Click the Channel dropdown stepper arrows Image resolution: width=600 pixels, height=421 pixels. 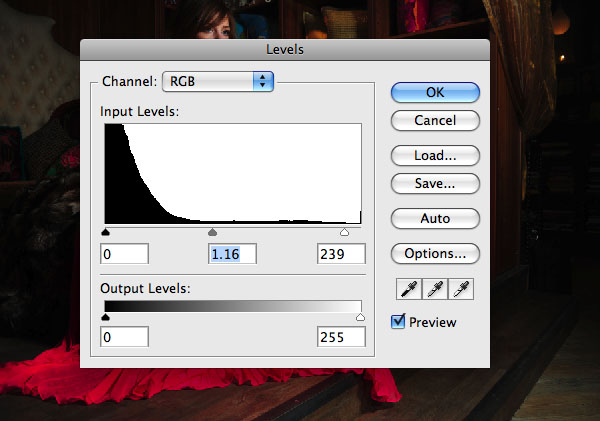pos(263,82)
